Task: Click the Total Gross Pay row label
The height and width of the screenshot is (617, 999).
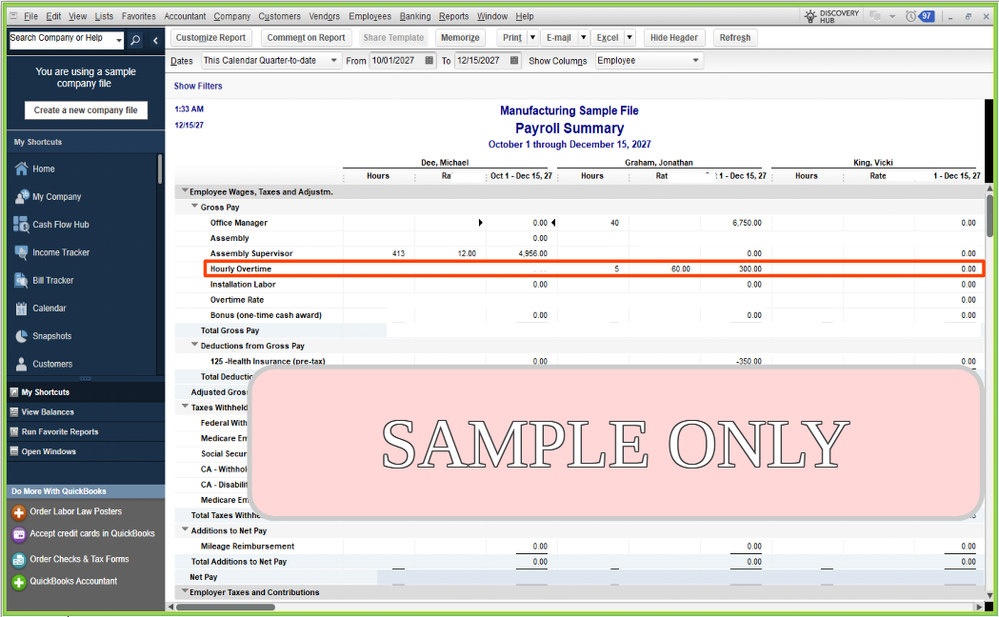Action: click(x=229, y=331)
